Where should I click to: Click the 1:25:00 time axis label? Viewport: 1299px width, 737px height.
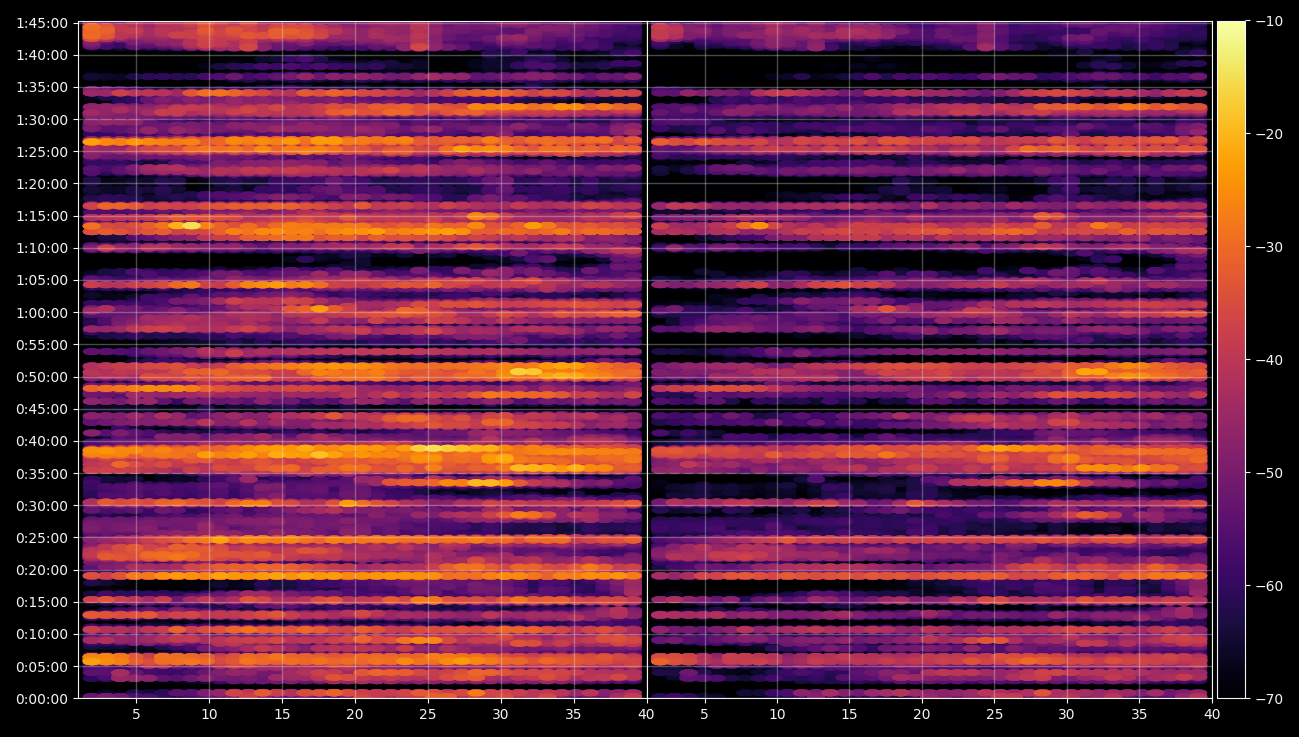pos(42,152)
